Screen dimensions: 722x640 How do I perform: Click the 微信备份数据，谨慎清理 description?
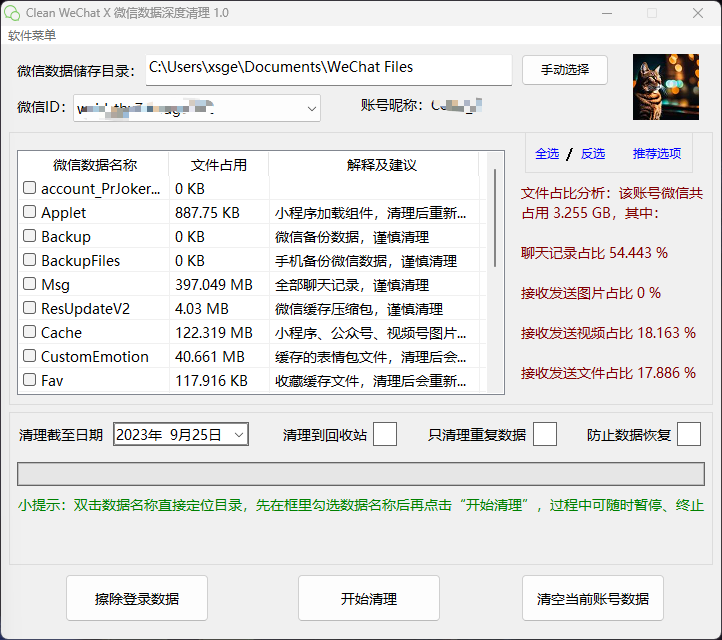click(352, 237)
